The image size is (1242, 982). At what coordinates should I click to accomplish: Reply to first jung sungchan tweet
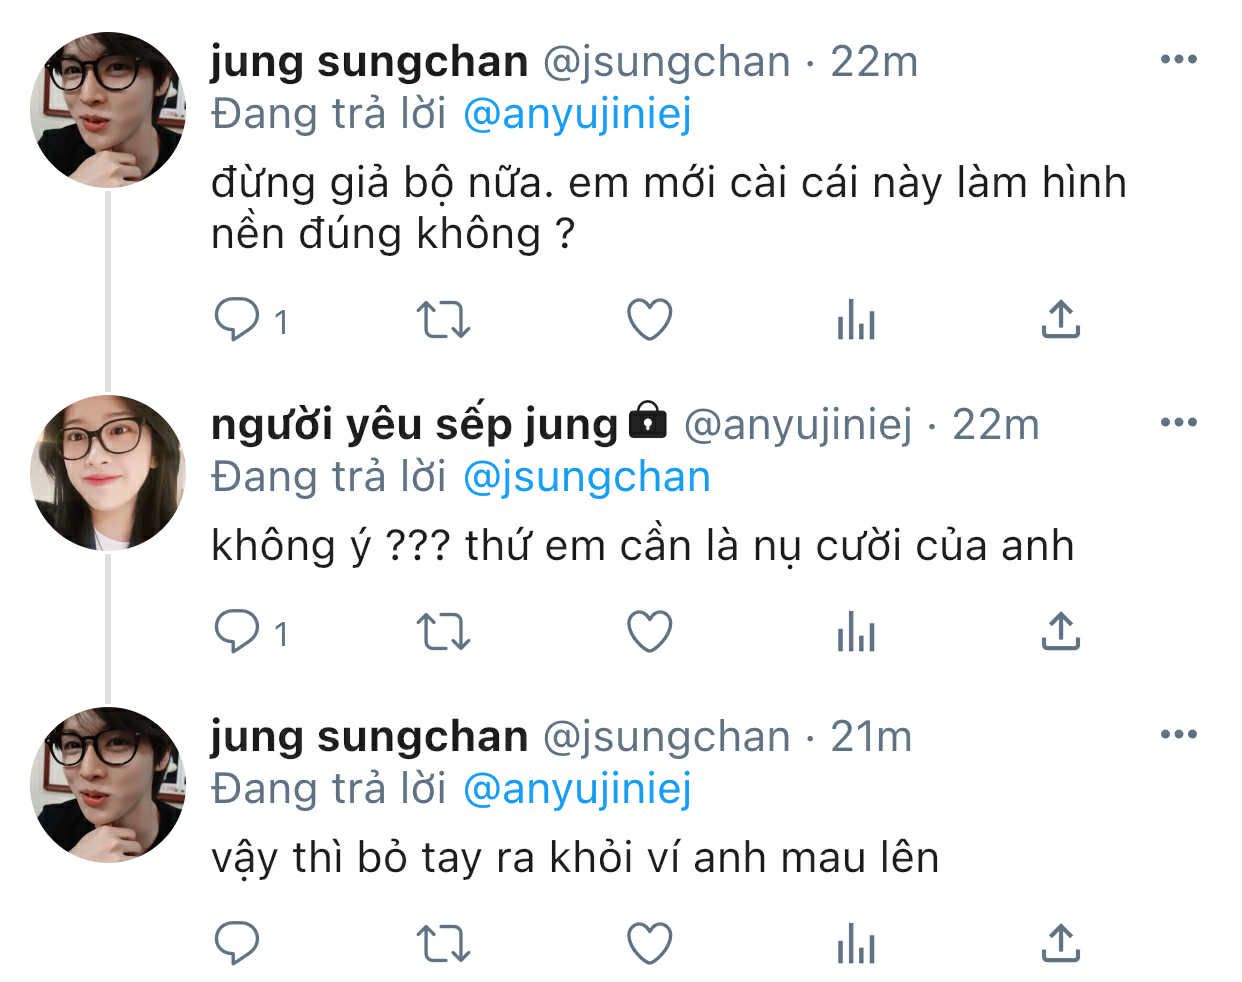(238, 321)
